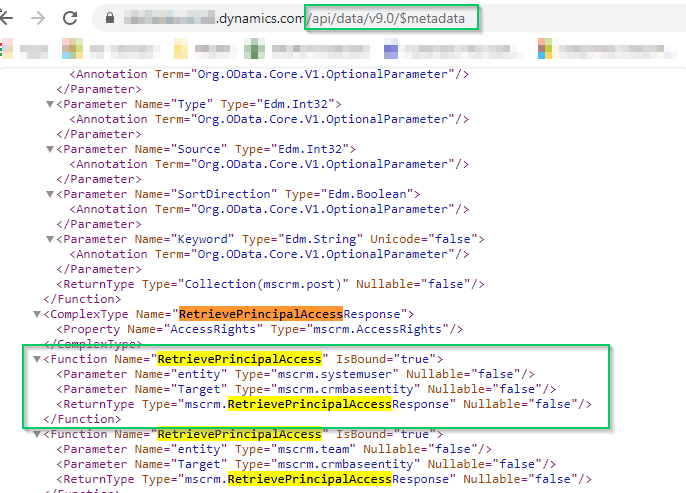Screen dimensions: 686x493
Task: Click orange highlighted RetrievePrincipalAccess in ComplexType
Action: (x=261, y=314)
